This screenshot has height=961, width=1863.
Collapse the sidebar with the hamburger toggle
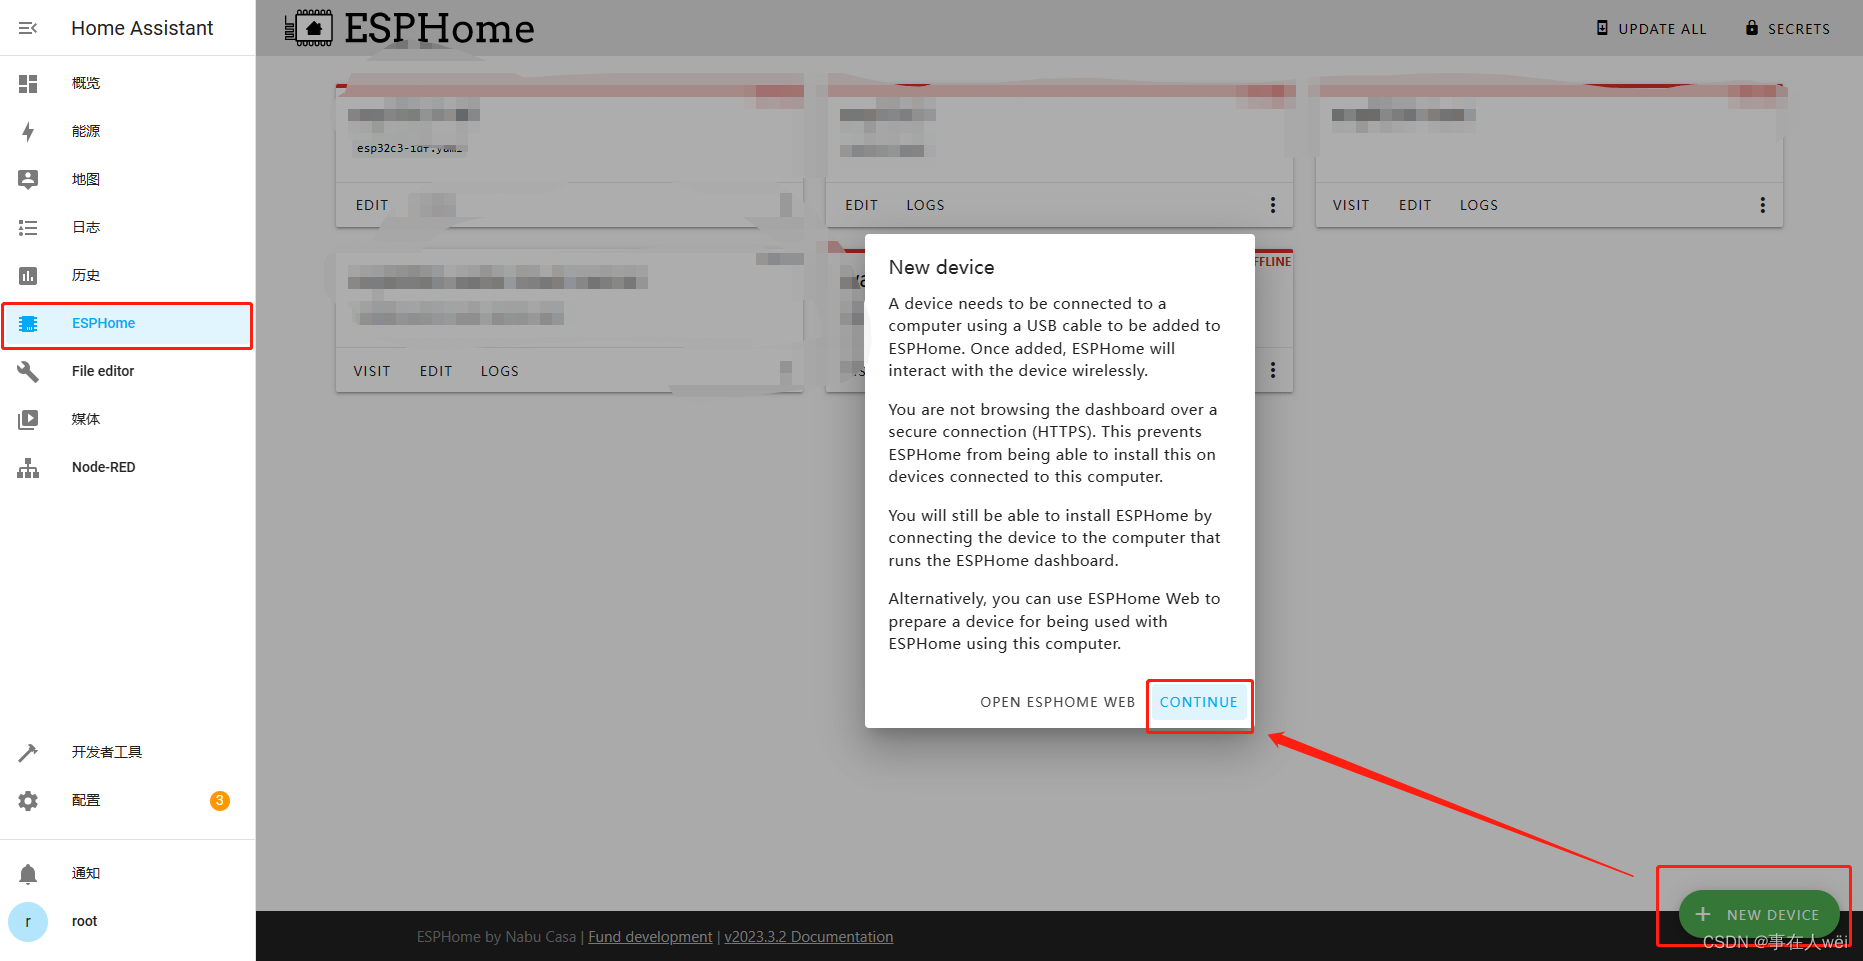click(x=27, y=27)
